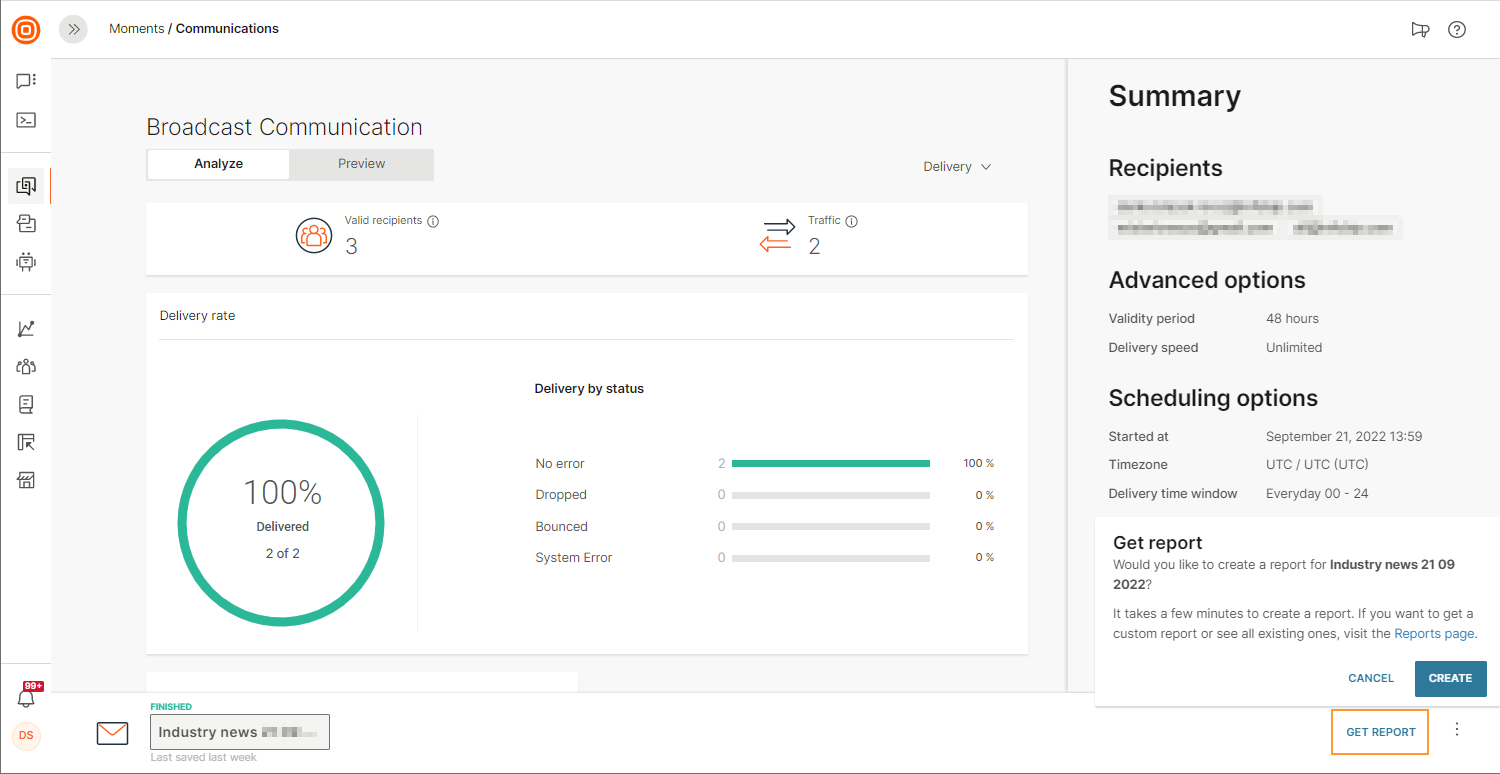Cancel the Get report dialog
Screen dimensions: 1500x774
pyautogui.click(x=1370, y=678)
